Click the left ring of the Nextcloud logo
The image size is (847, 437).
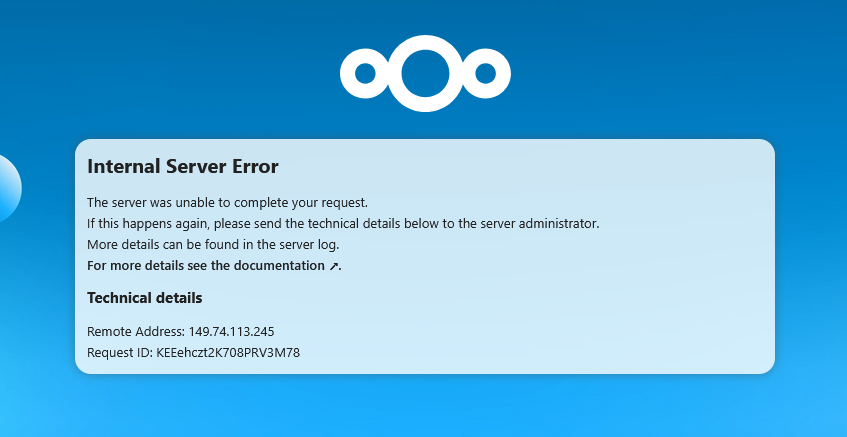pos(365,73)
